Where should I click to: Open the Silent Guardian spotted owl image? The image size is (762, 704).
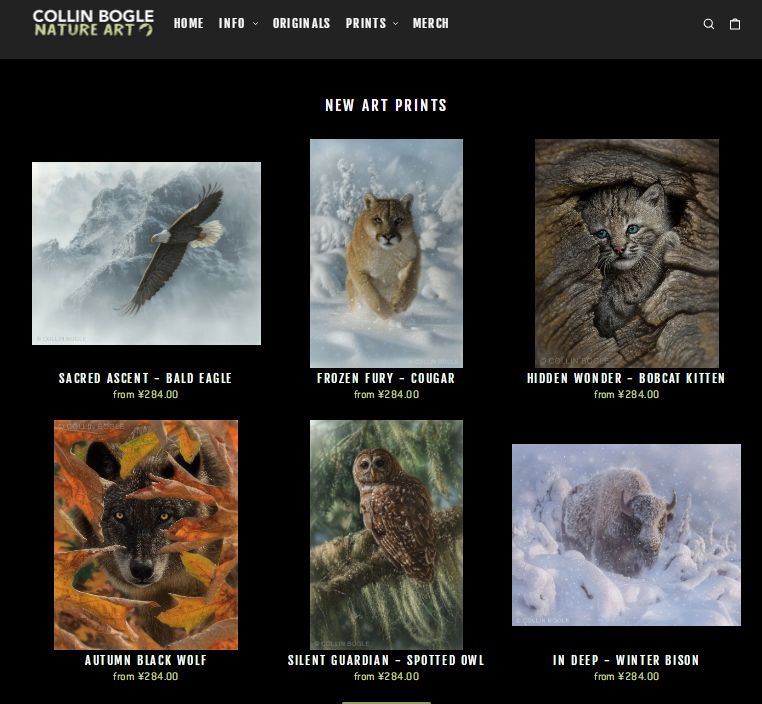pyautogui.click(x=386, y=534)
